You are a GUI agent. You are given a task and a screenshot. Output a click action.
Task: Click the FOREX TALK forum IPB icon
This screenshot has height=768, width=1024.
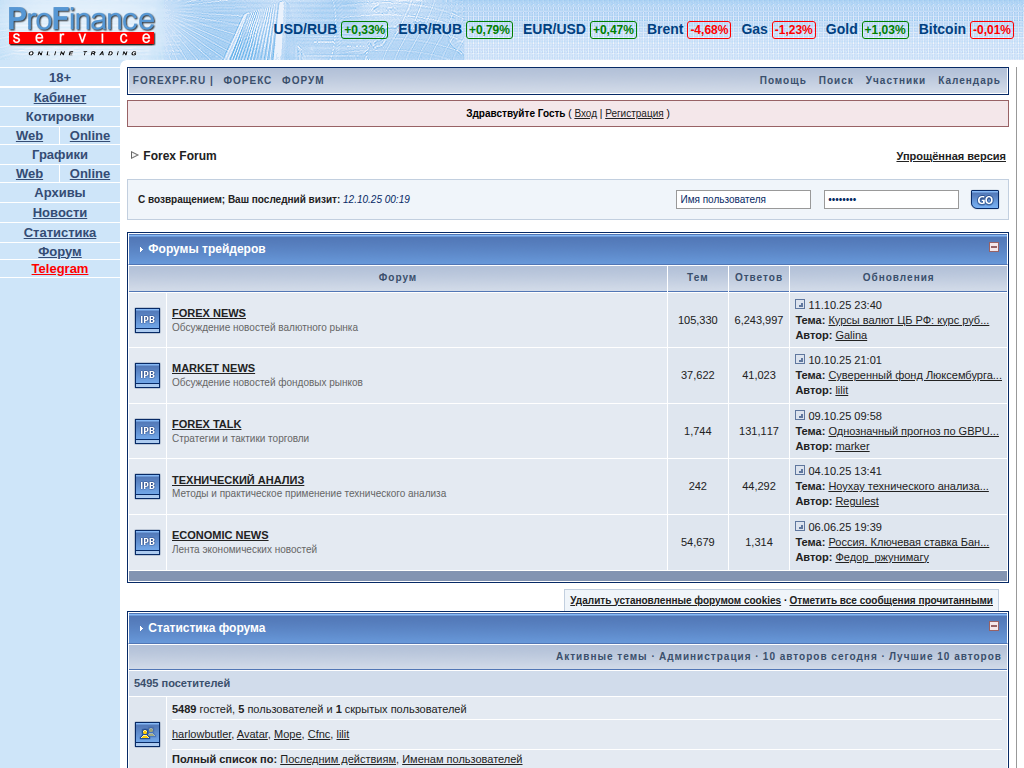click(147, 431)
